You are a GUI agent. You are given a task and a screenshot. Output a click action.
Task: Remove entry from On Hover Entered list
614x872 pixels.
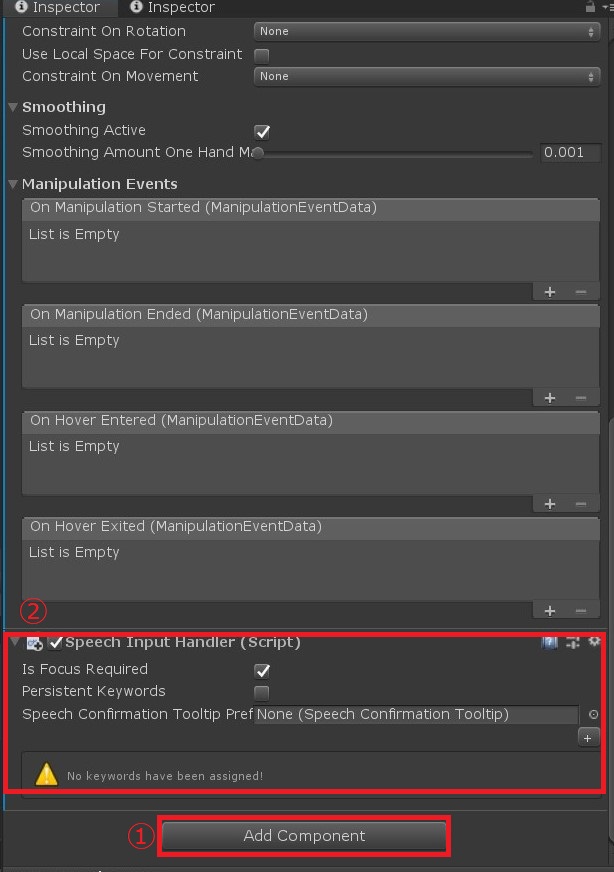[581, 504]
